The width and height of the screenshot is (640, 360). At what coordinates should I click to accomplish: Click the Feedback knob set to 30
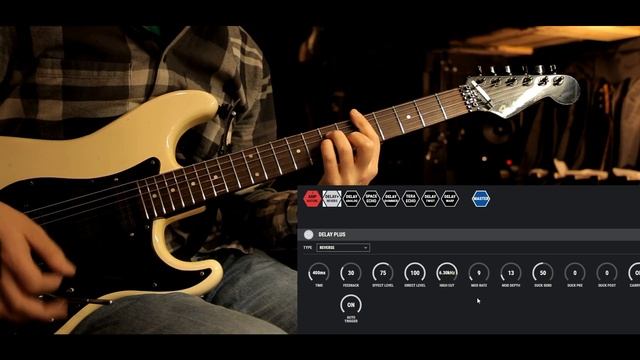pos(351,273)
